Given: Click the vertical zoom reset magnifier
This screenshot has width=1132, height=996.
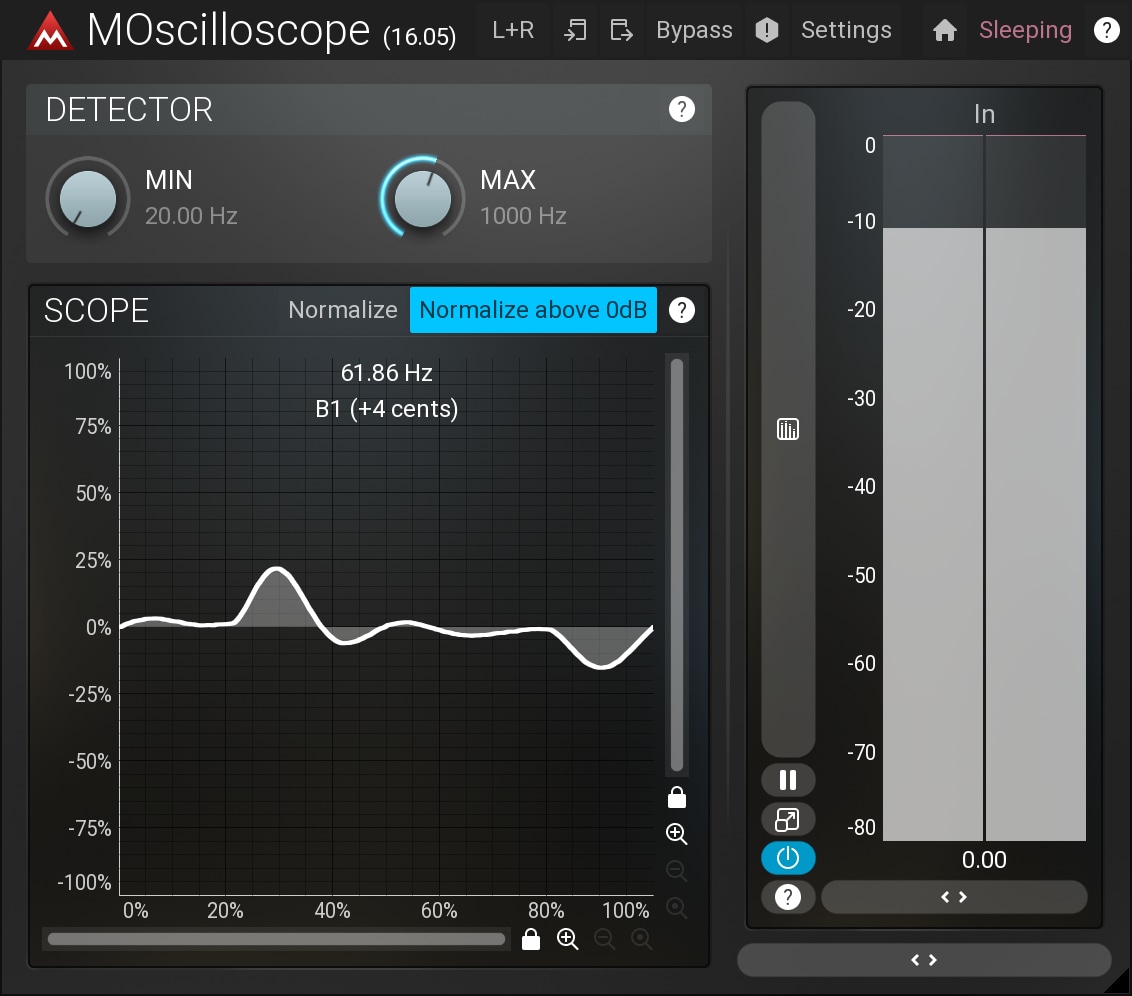Looking at the screenshot, I should 676,907.
